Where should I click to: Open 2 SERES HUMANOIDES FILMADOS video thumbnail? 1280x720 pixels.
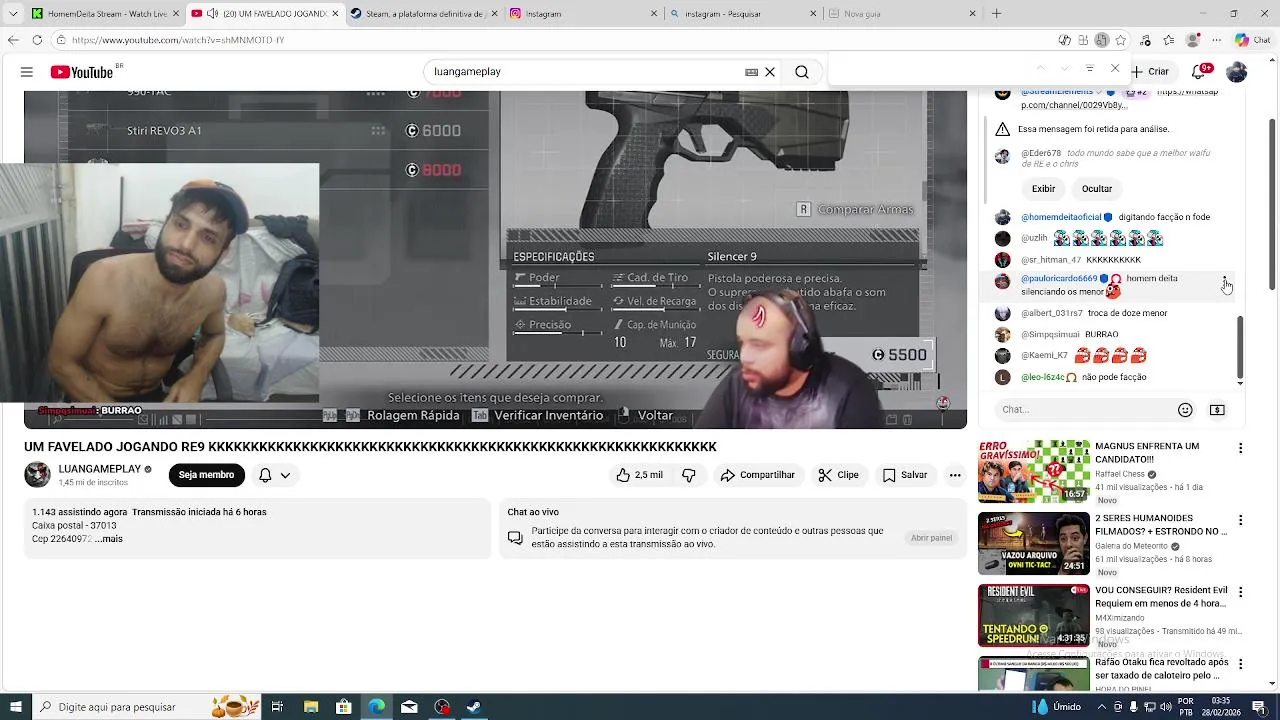[1034, 543]
